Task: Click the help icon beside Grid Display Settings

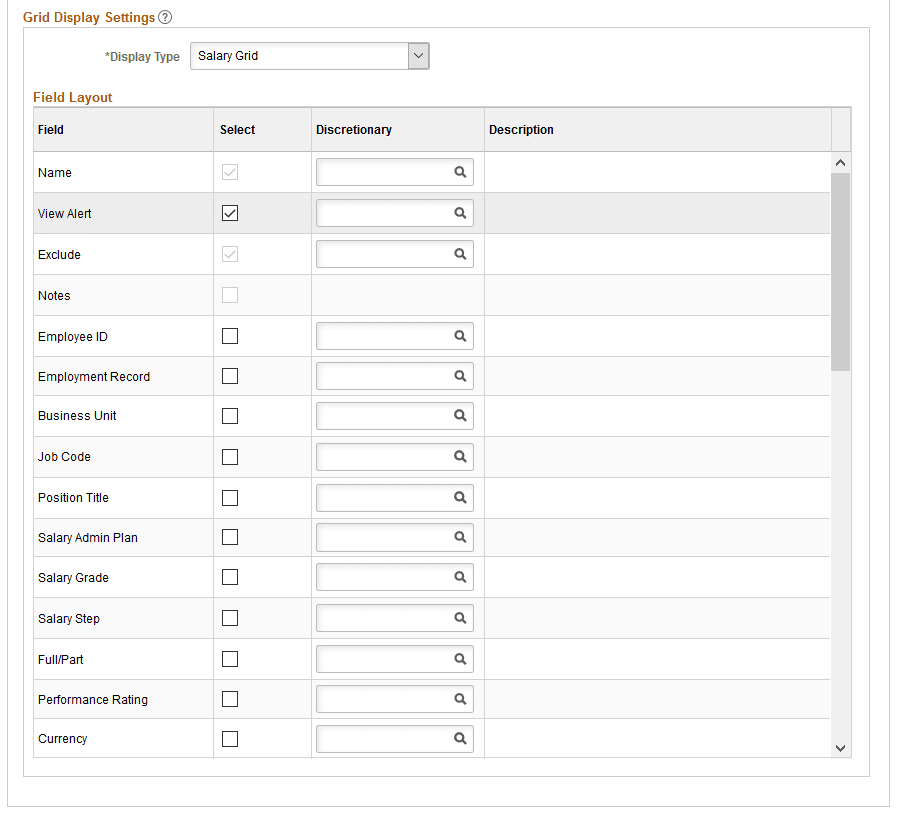Action: pyautogui.click(x=165, y=17)
